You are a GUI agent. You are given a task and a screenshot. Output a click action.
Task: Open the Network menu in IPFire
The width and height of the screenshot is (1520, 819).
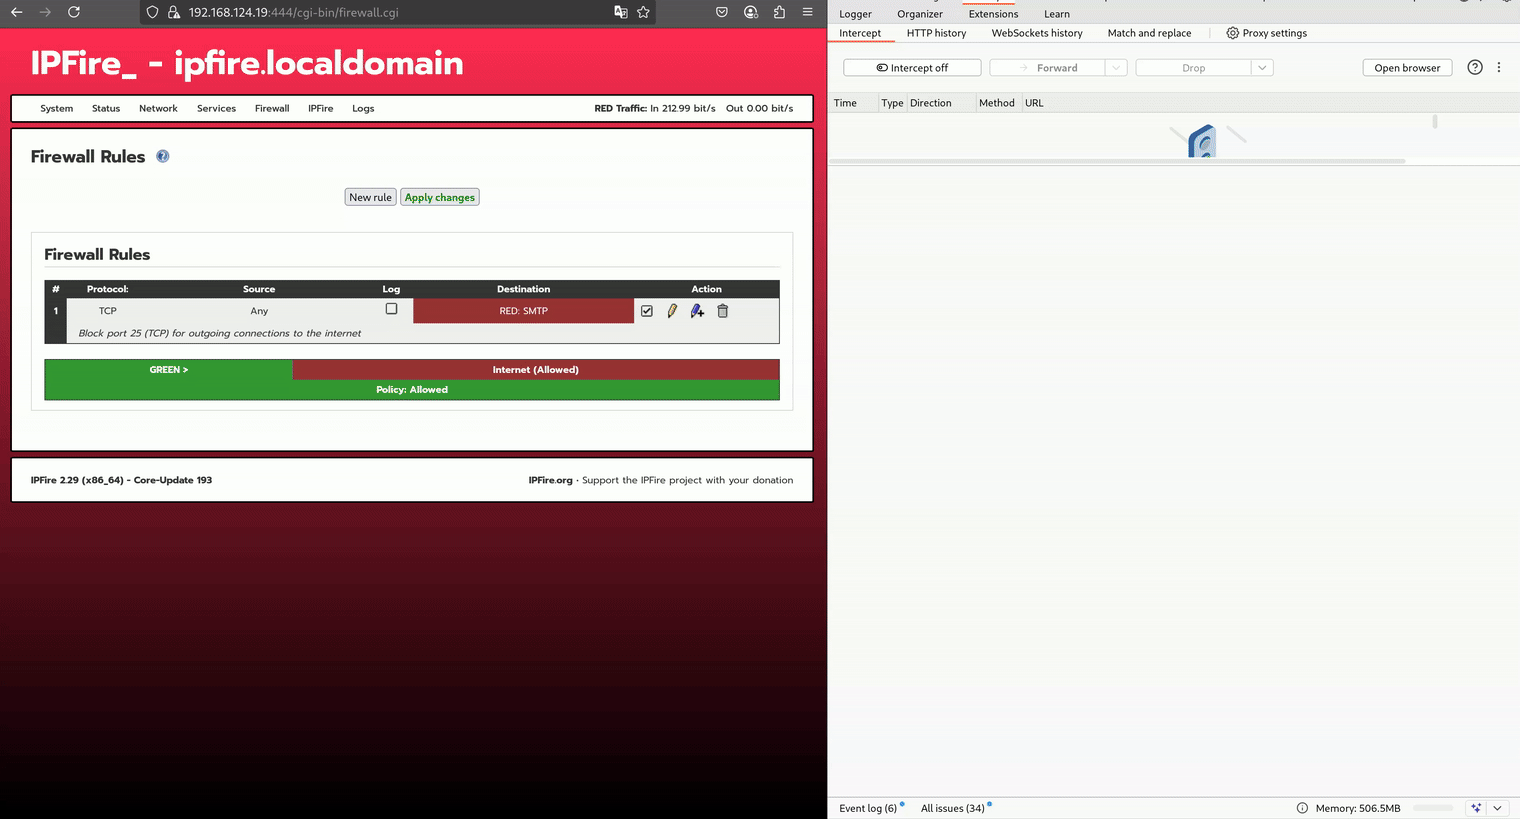pos(158,108)
